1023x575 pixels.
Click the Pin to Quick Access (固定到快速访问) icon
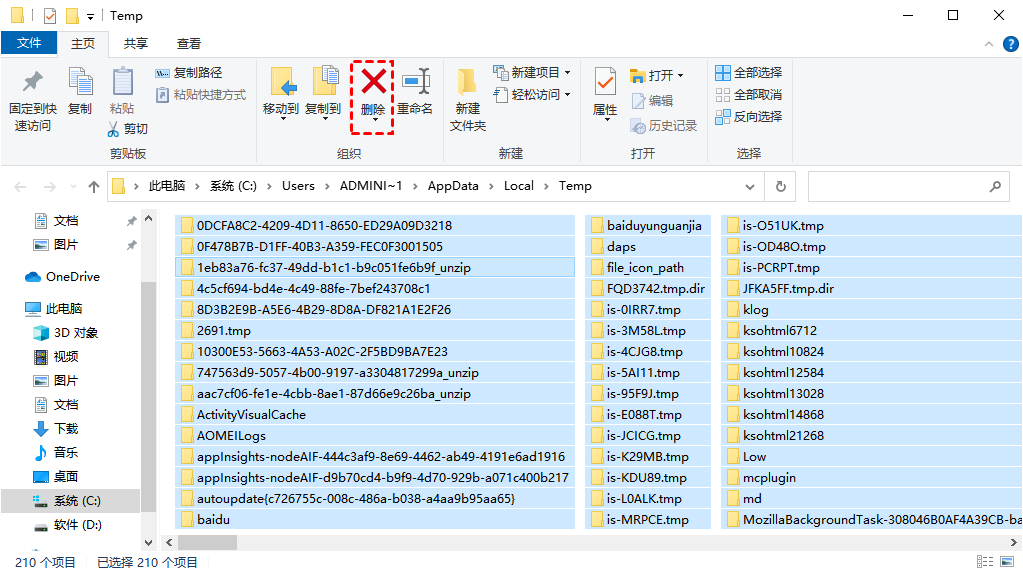32,82
